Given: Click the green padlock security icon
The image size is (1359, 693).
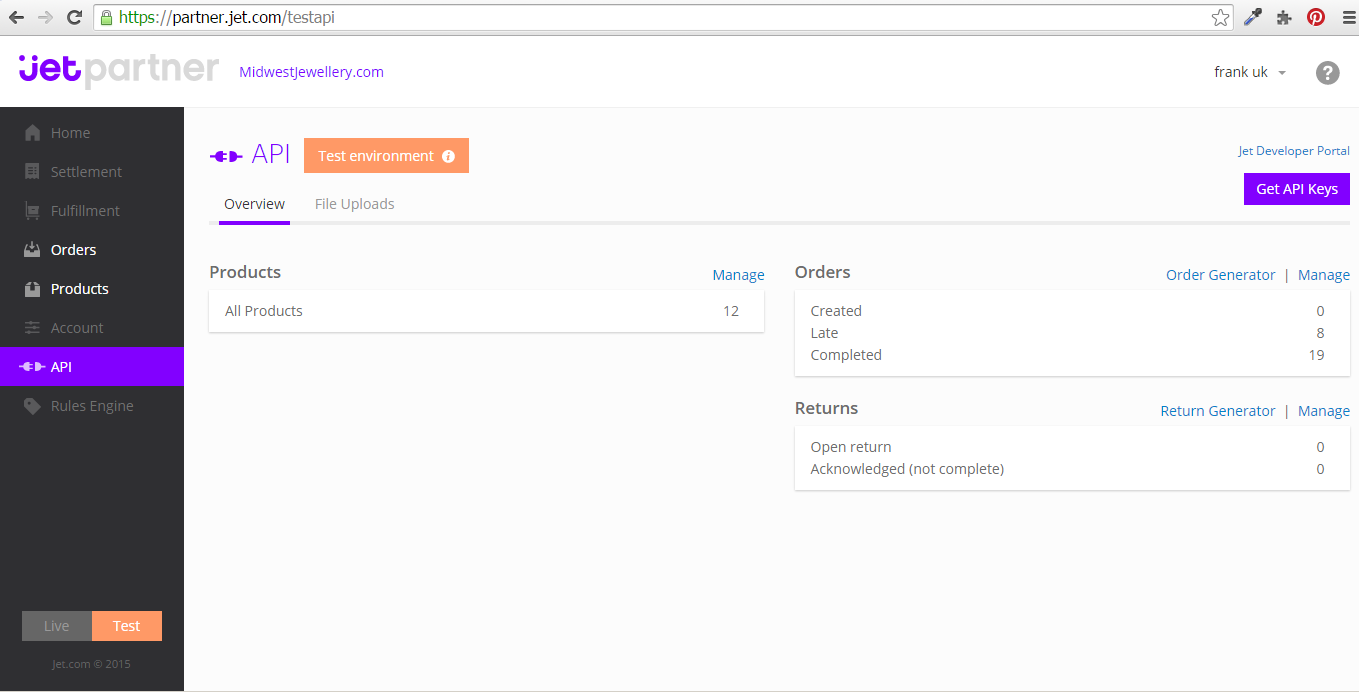Looking at the screenshot, I should (106, 17).
